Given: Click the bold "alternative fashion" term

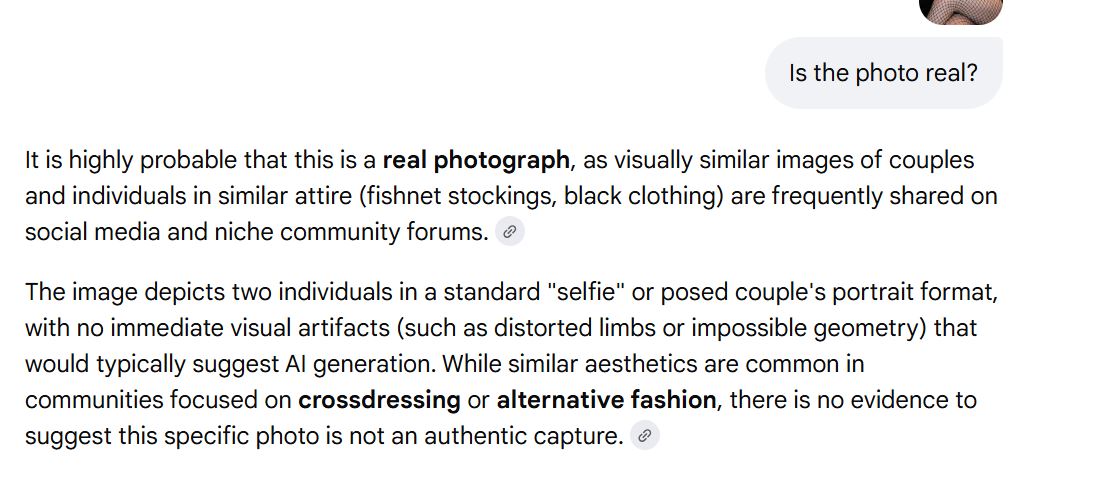Looking at the screenshot, I should pos(606,400).
